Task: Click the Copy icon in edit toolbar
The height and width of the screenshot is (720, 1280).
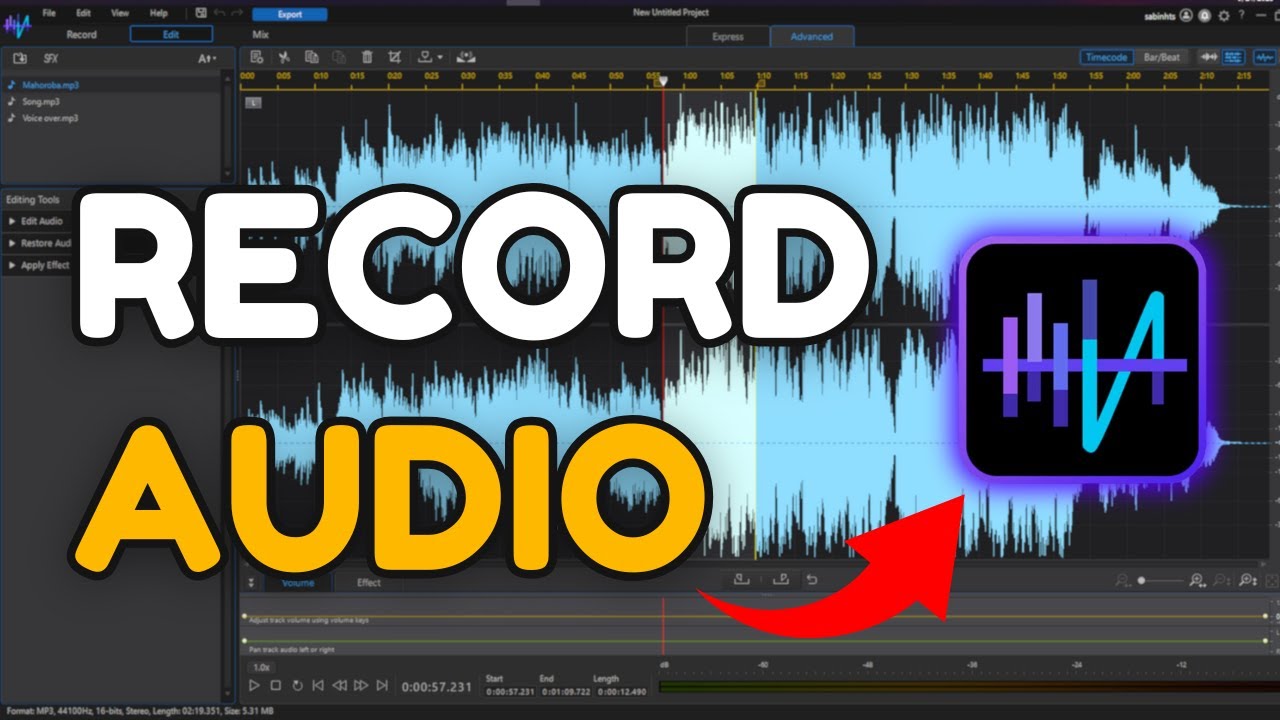Action: (311, 57)
